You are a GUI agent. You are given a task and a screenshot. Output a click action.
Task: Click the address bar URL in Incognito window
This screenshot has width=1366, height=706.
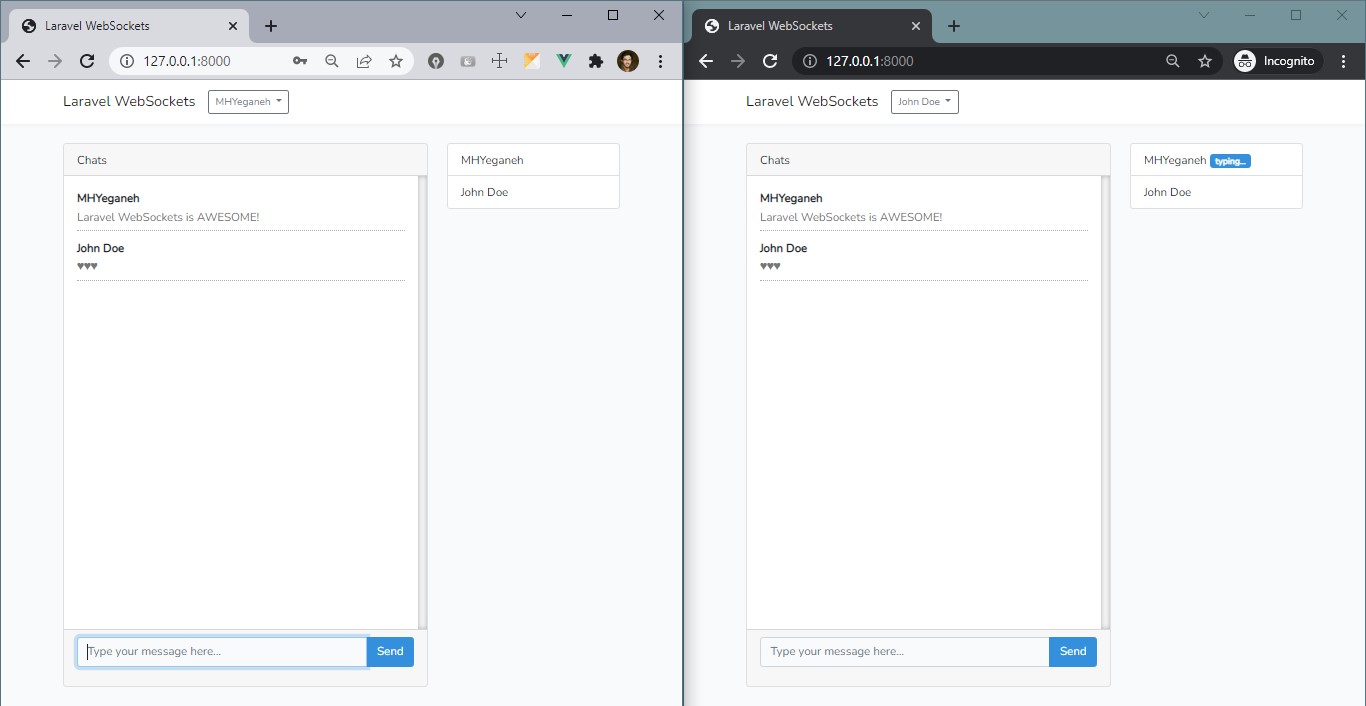point(870,61)
